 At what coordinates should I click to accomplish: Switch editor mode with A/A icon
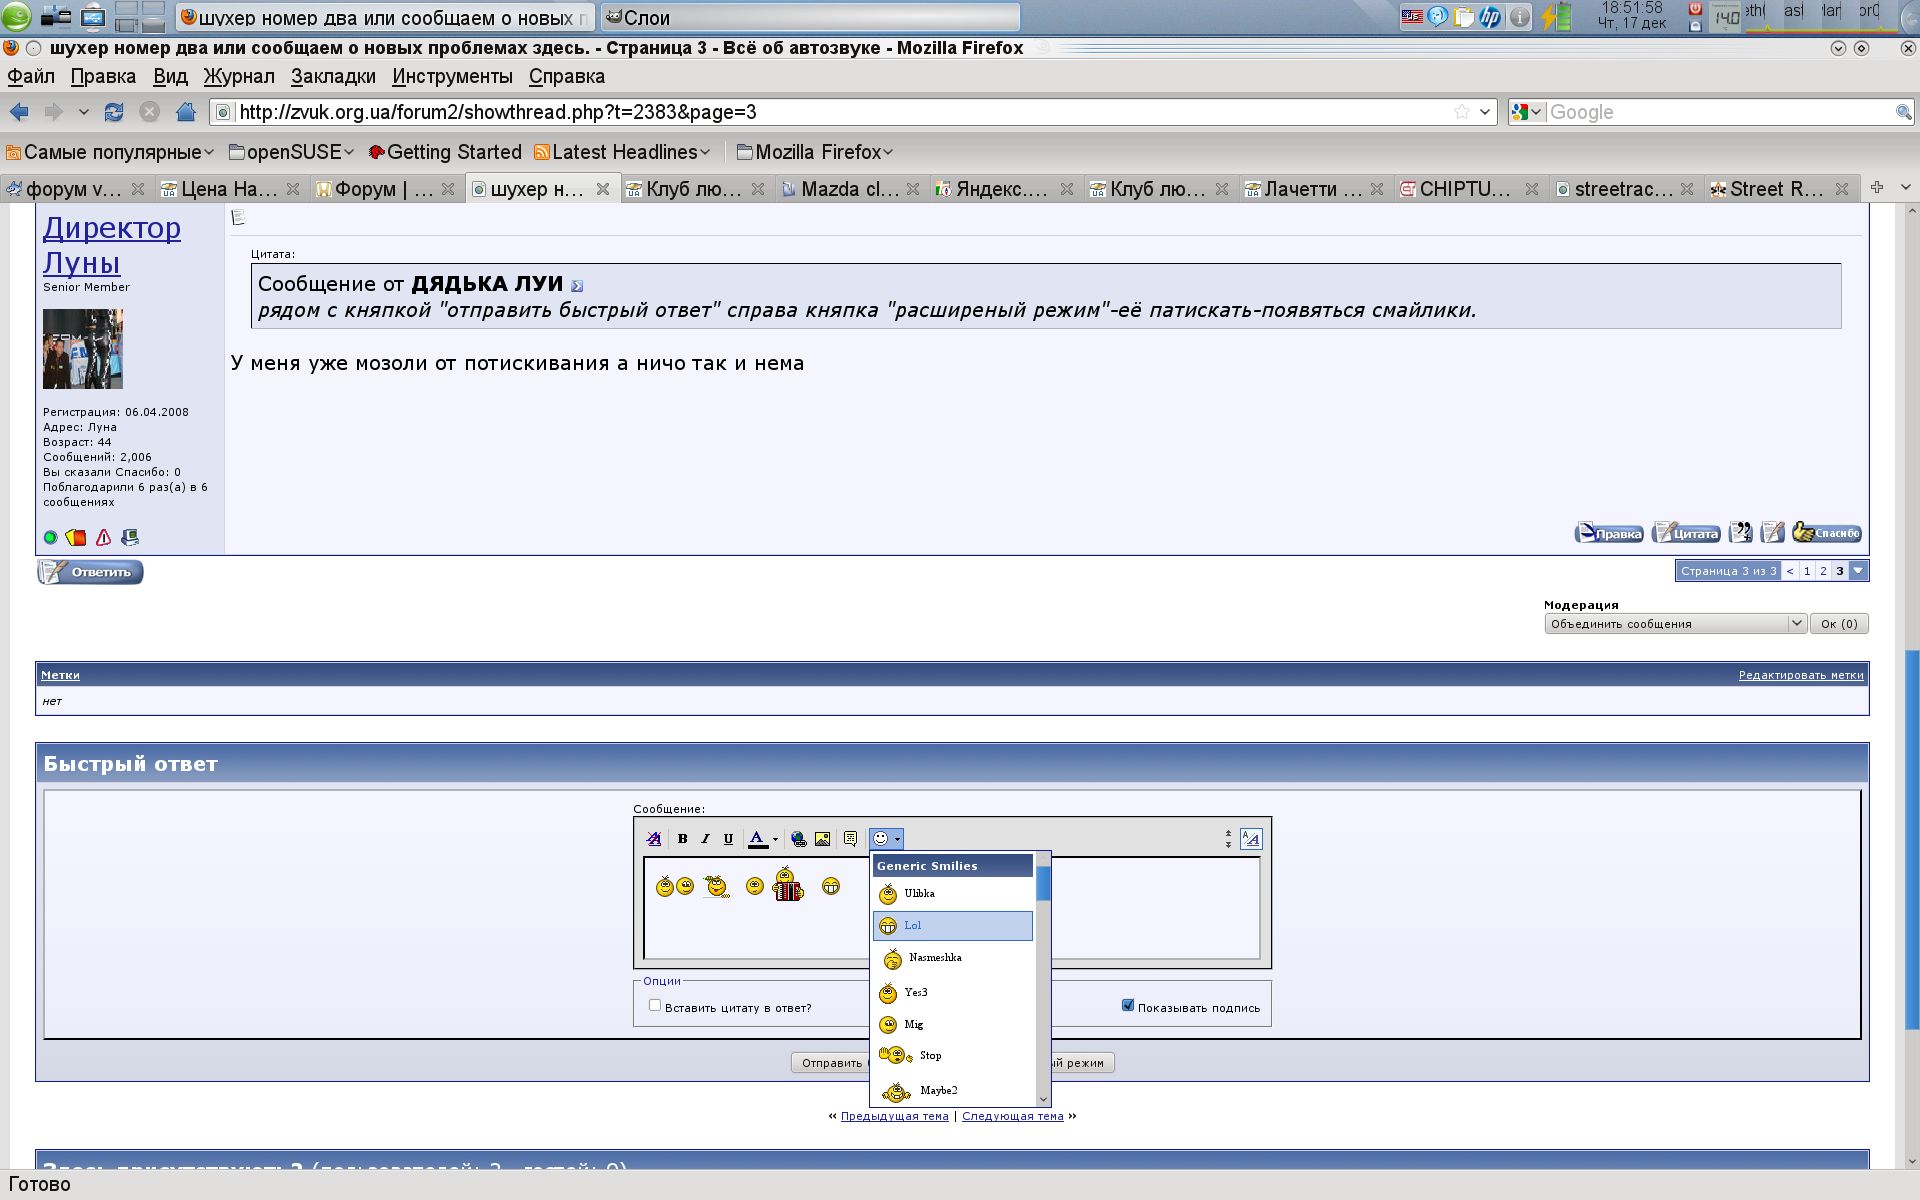1250,839
